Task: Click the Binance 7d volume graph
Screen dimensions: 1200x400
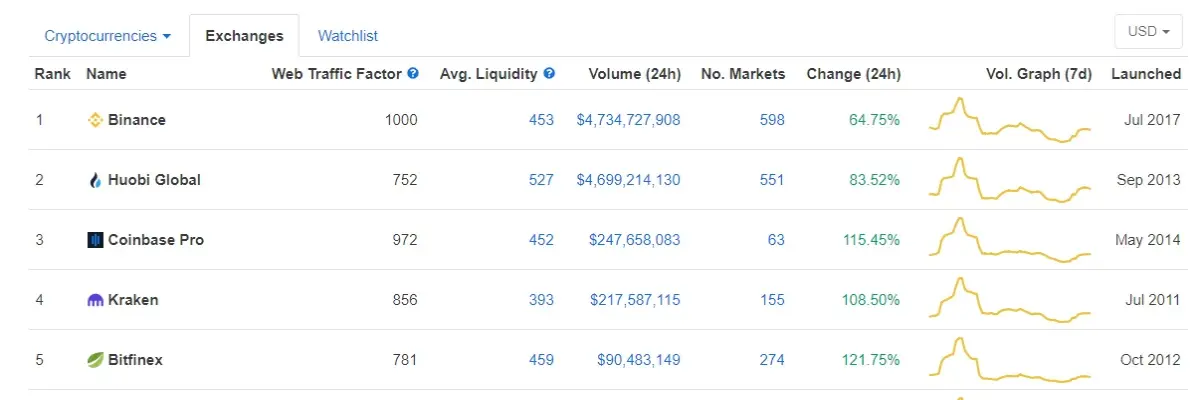Action: [x=1010, y=120]
